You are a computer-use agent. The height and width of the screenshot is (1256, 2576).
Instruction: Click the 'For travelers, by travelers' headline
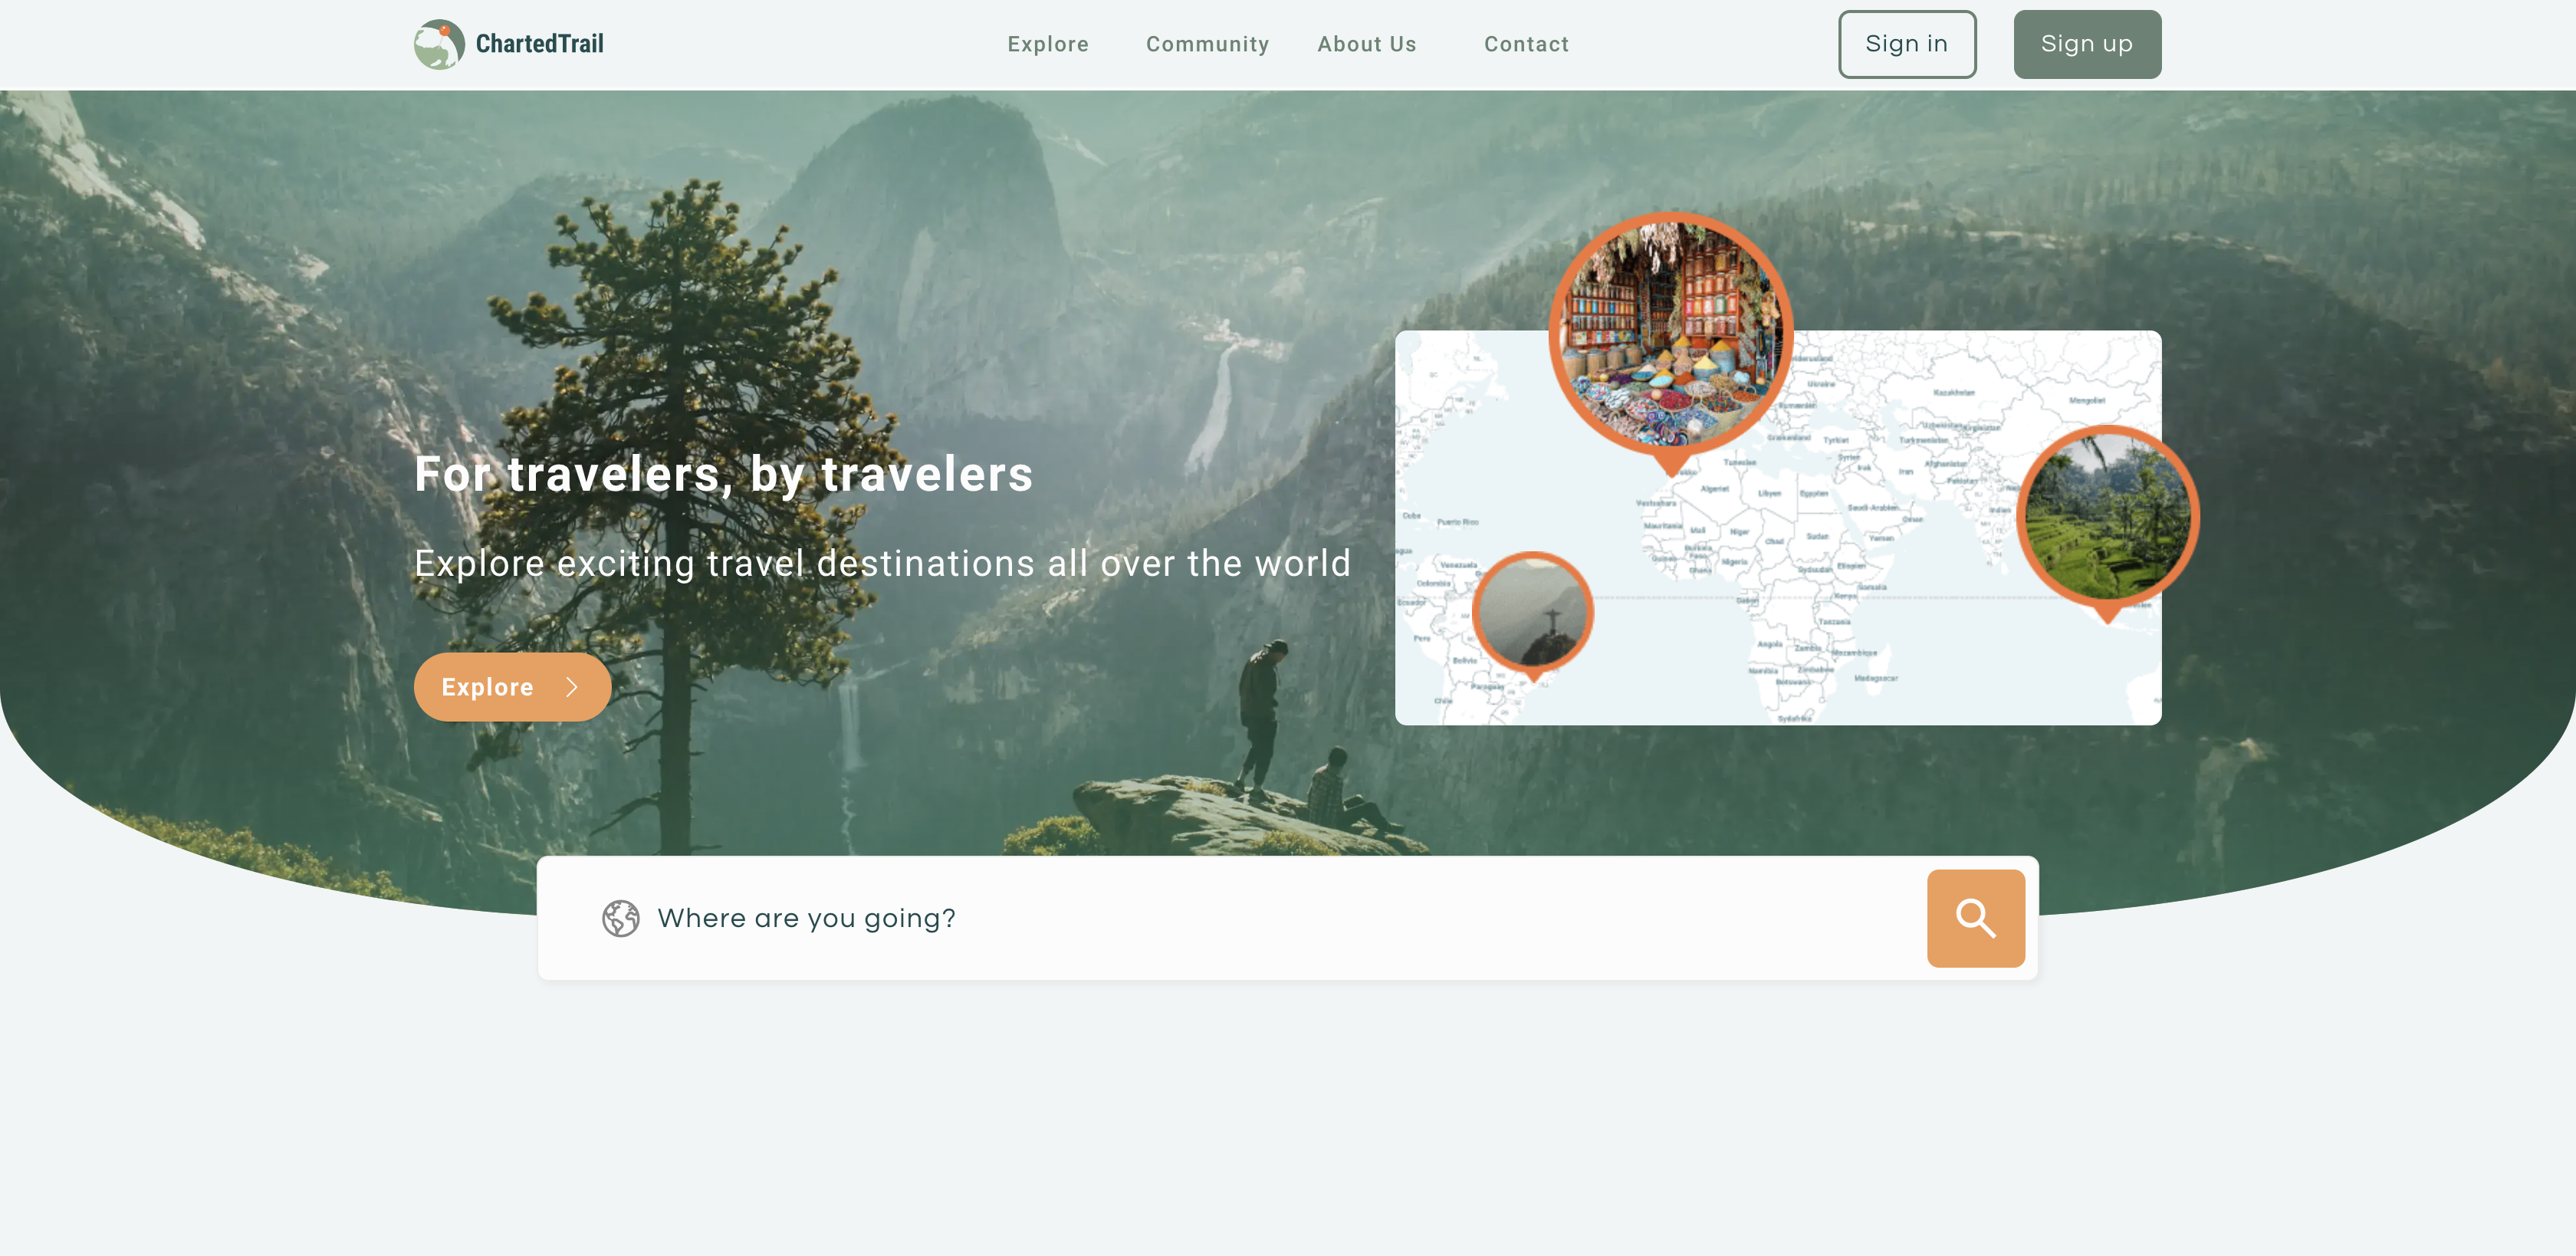click(723, 474)
